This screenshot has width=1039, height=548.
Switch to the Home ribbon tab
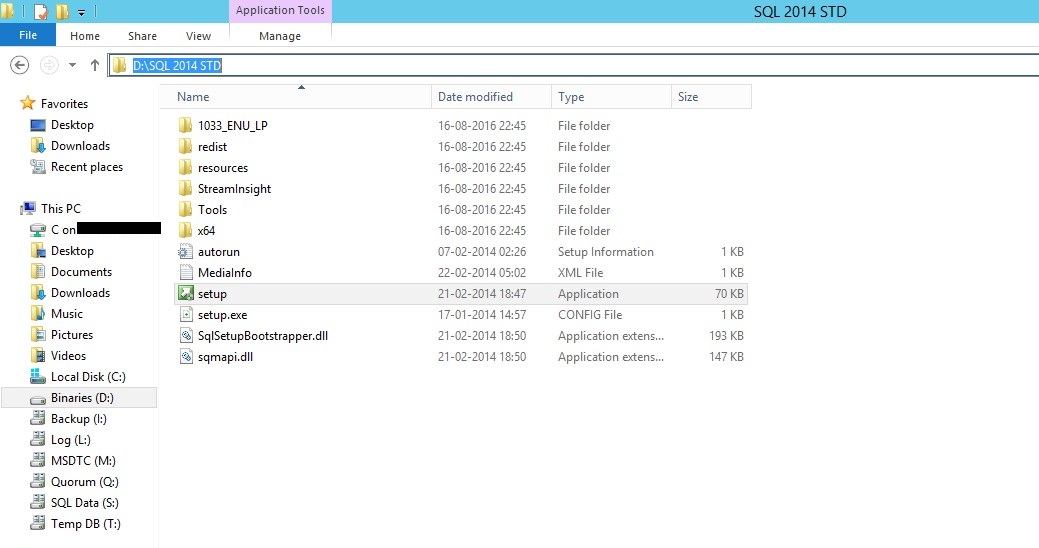pyautogui.click(x=85, y=36)
